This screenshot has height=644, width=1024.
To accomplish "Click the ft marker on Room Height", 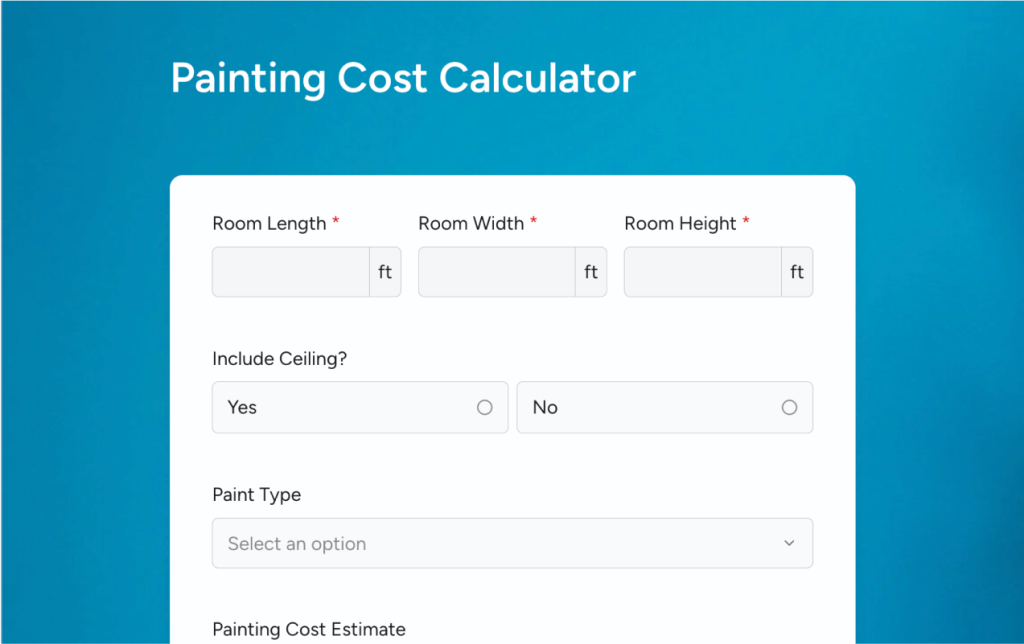I will [796, 271].
